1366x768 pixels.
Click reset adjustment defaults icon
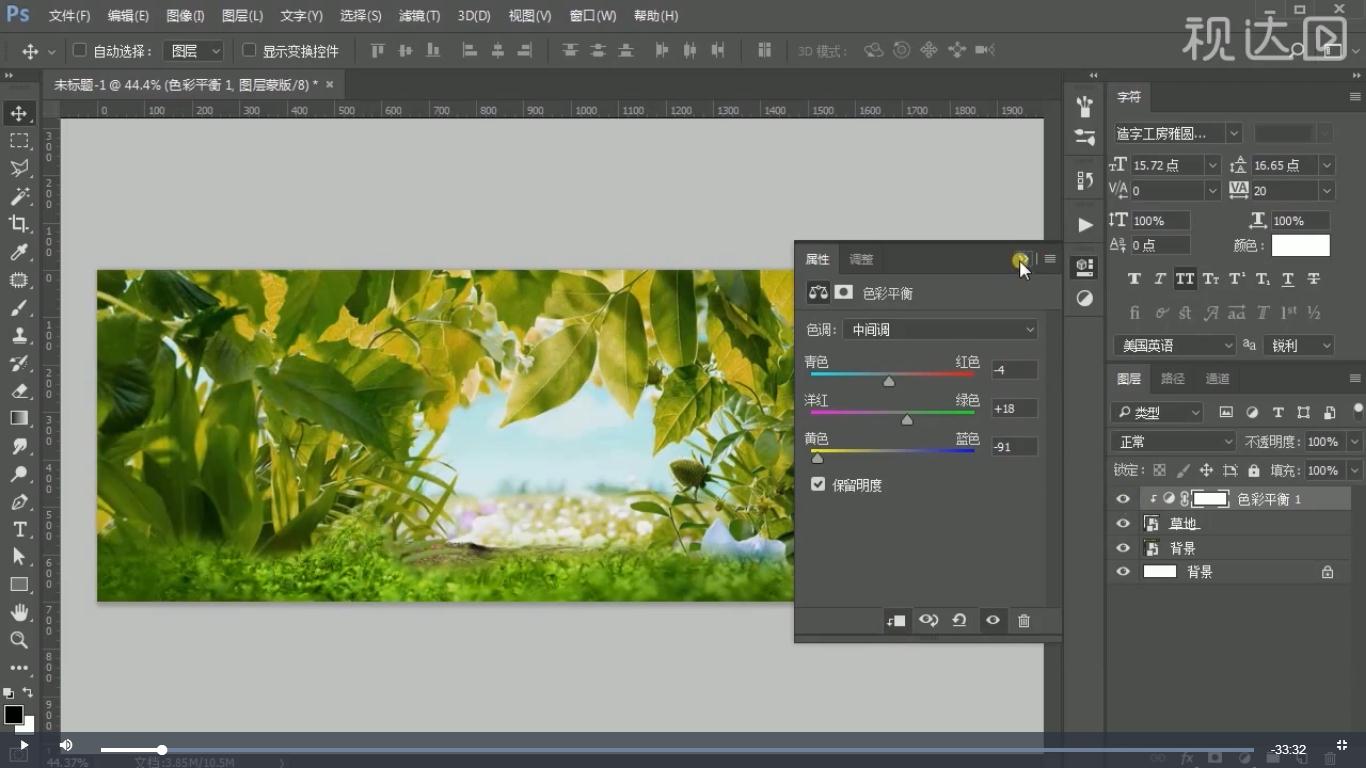click(x=959, y=621)
